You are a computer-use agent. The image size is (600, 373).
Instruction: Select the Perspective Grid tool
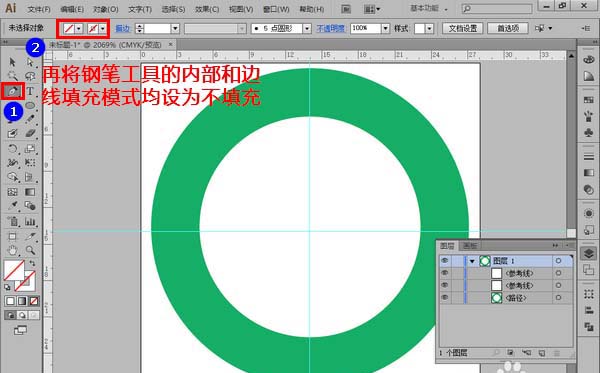[x=30, y=177]
